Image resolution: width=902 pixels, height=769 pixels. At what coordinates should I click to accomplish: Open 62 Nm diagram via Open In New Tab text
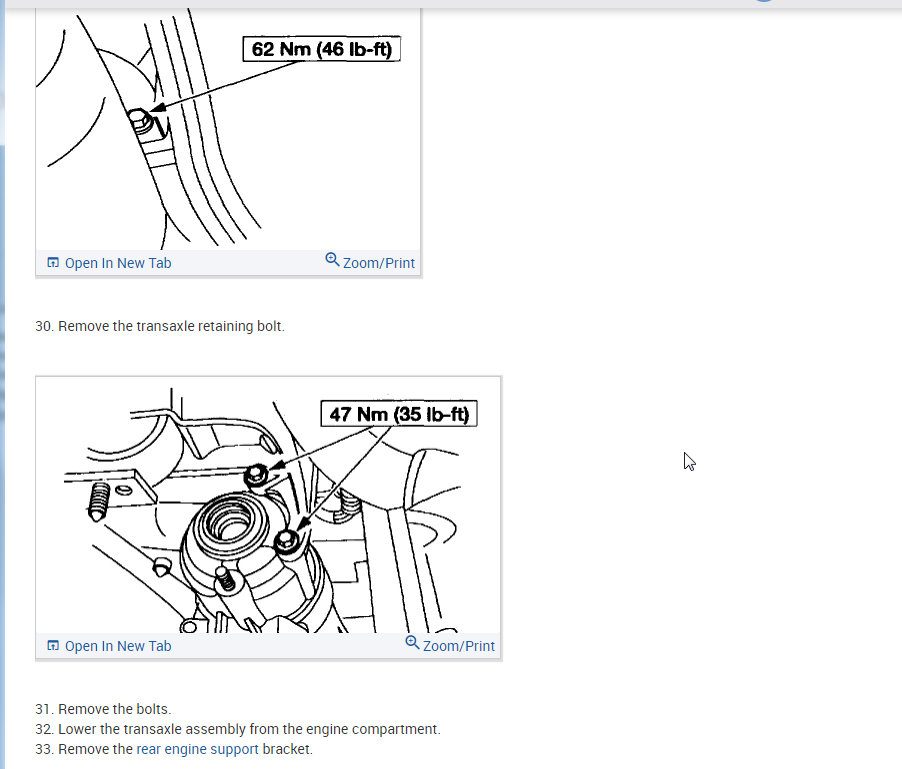tap(118, 263)
